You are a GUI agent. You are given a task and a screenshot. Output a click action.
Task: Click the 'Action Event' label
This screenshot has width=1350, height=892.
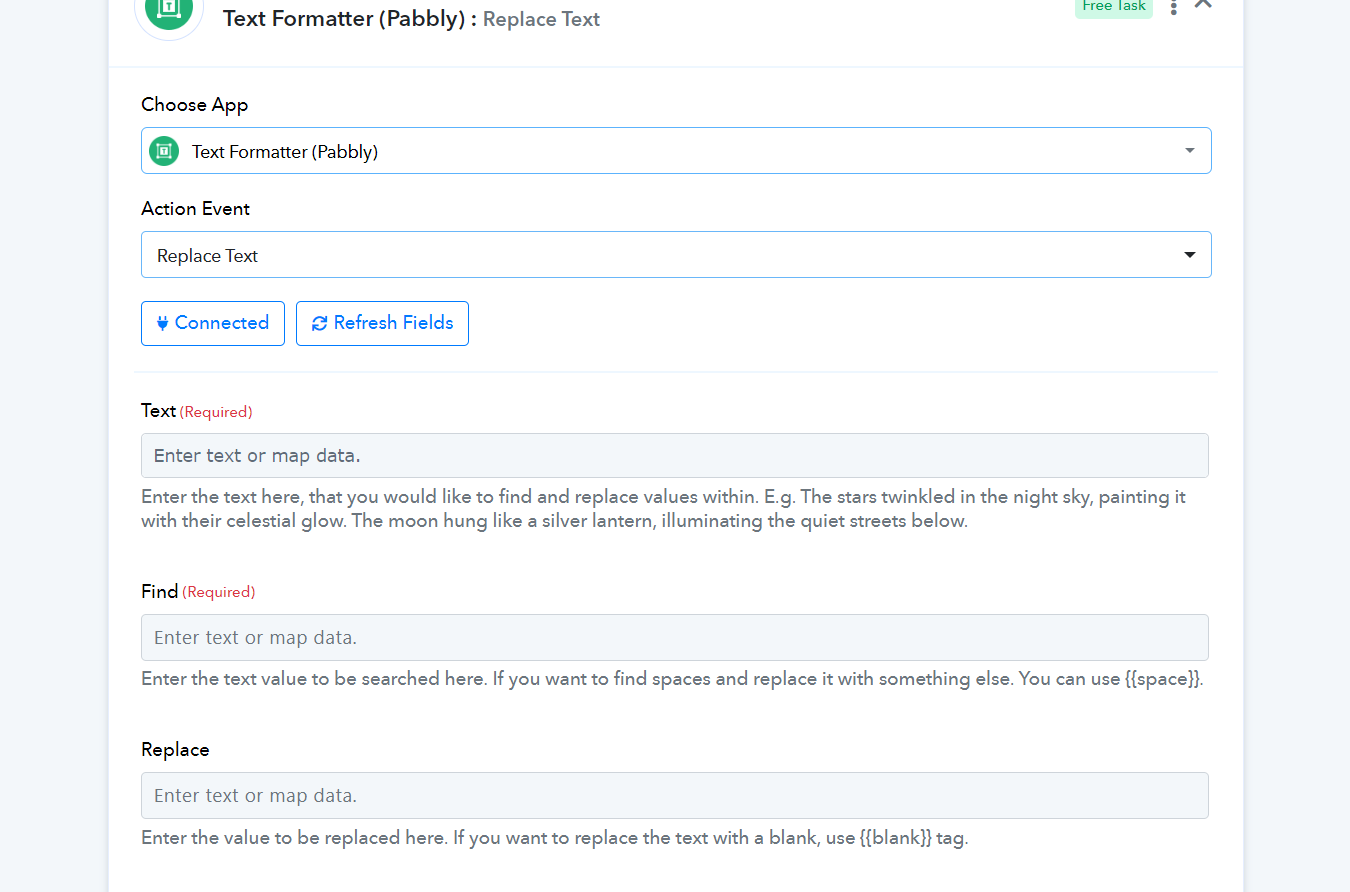(x=196, y=209)
